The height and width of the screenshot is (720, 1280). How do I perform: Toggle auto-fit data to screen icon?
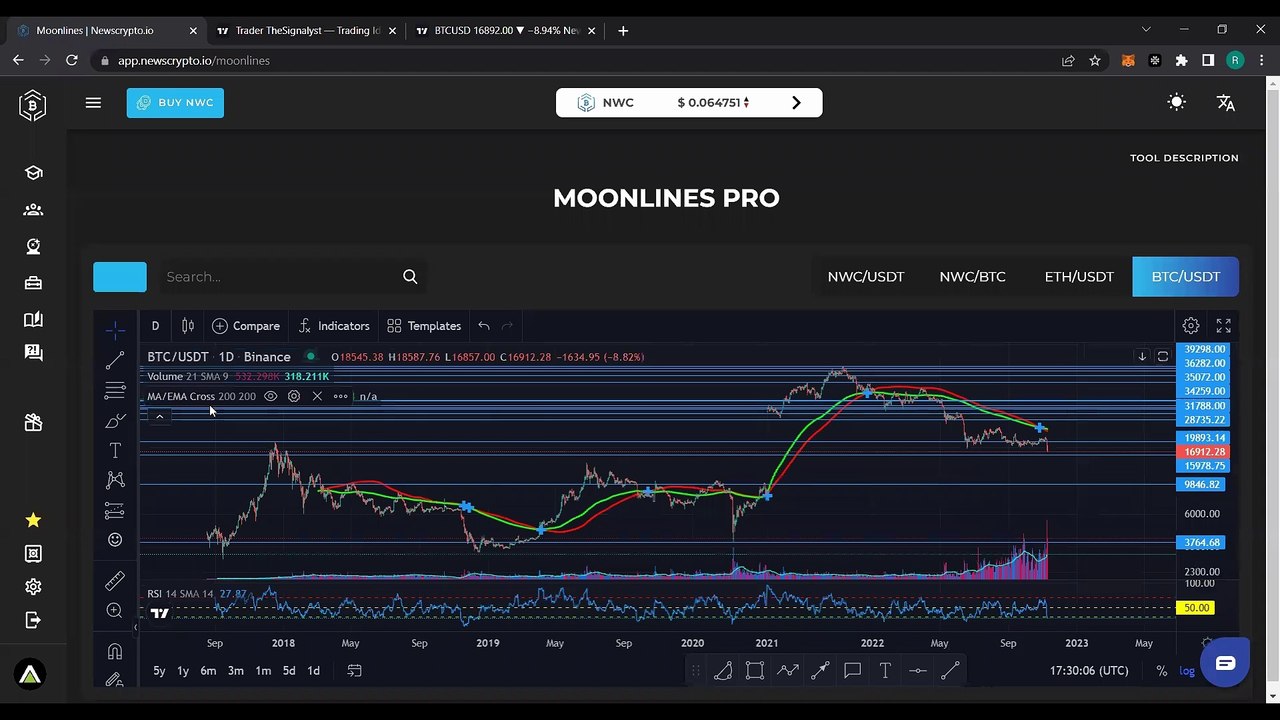[x=1163, y=357]
